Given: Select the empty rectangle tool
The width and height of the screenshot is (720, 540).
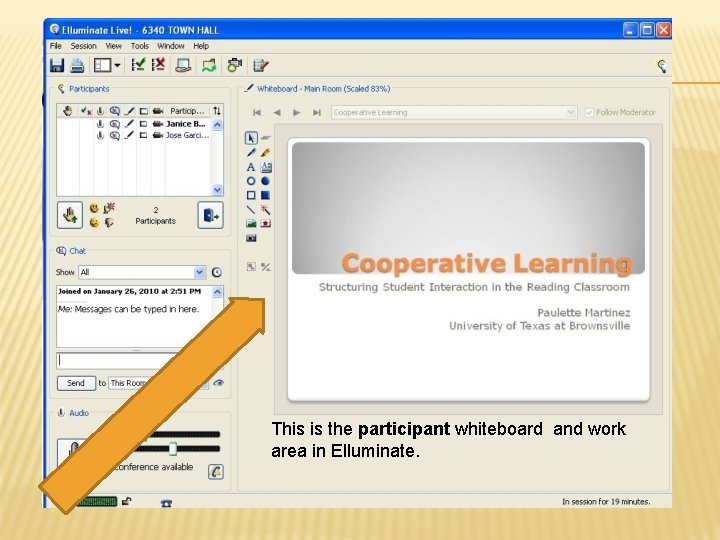Looking at the screenshot, I should 251,195.
